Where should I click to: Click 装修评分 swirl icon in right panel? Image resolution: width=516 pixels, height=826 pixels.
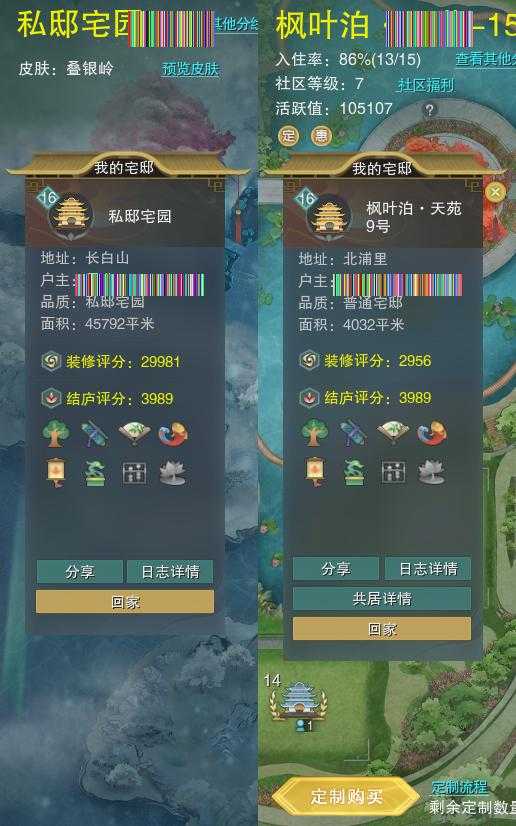(309, 361)
